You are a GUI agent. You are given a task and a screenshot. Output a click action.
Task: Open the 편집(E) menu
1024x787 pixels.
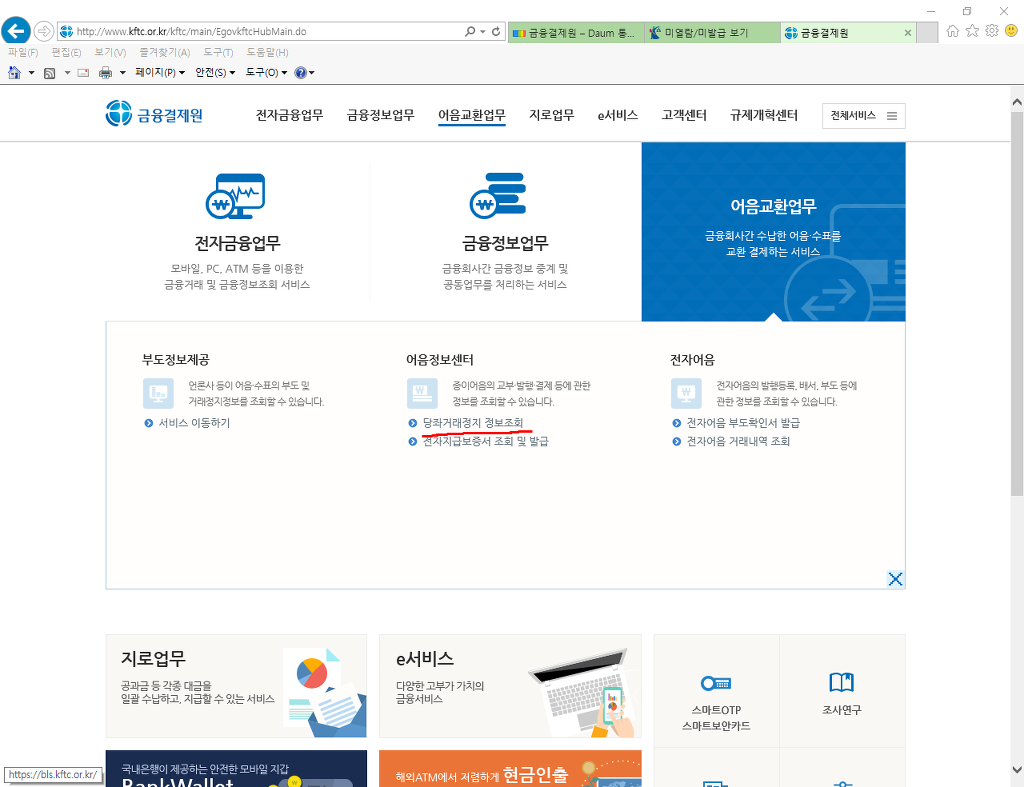66,52
